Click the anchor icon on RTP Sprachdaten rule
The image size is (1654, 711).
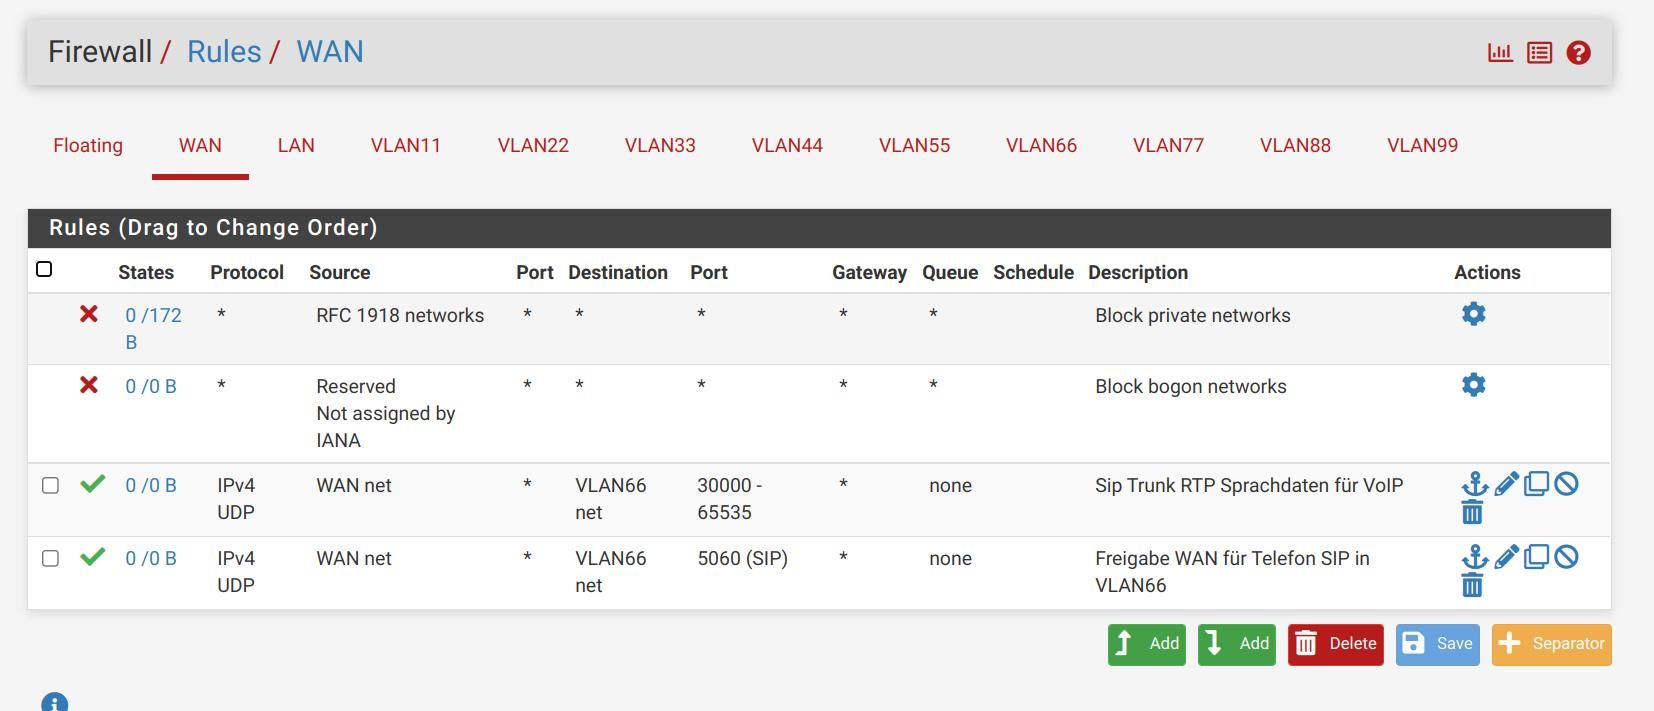coord(1474,485)
